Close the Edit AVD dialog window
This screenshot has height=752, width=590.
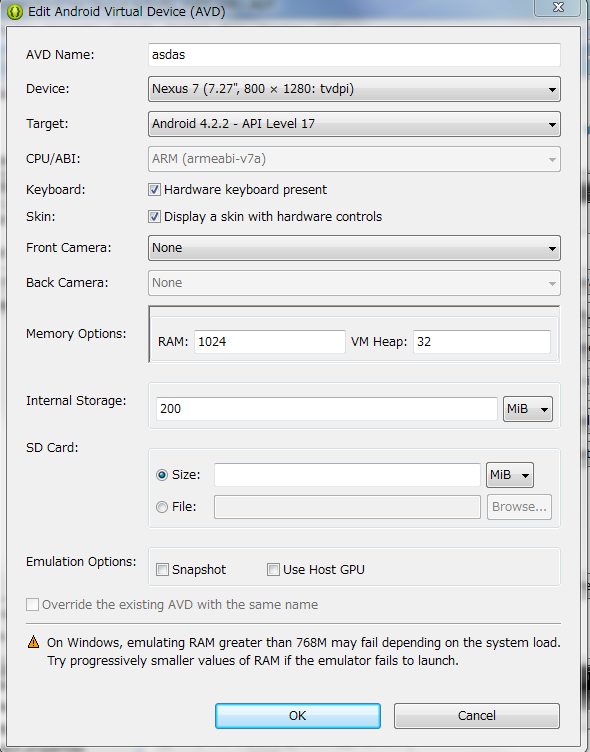tap(558, 7)
